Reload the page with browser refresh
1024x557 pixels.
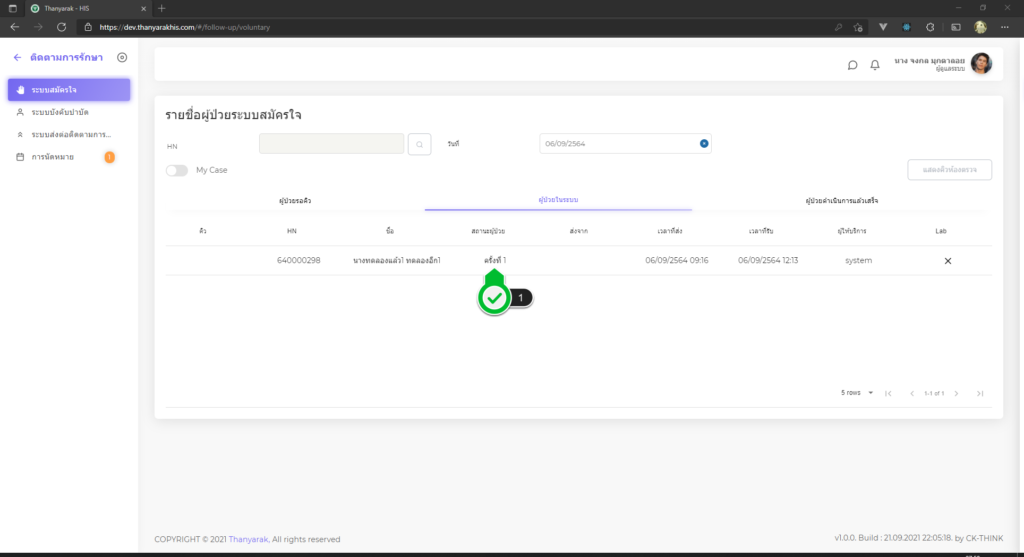tap(62, 27)
